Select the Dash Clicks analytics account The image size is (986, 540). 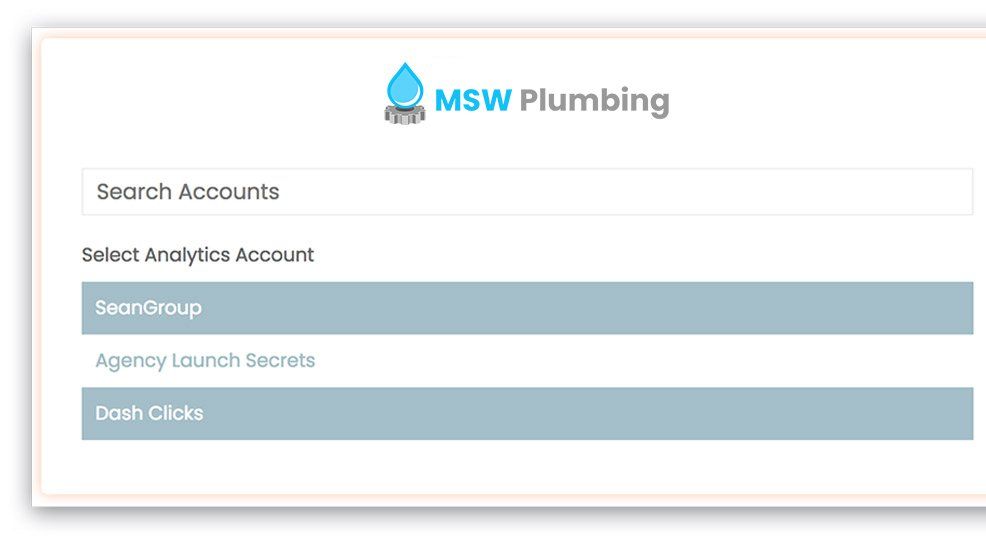pyautogui.click(x=527, y=413)
